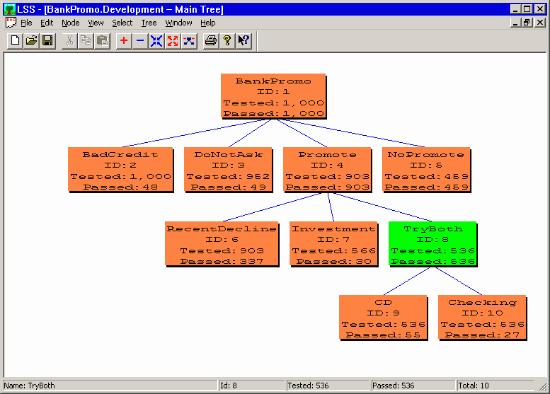Image resolution: width=550 pixels, height=394 pixels.
Task: Click status bar text 'Tested: 536'
Action: (308, 386)
